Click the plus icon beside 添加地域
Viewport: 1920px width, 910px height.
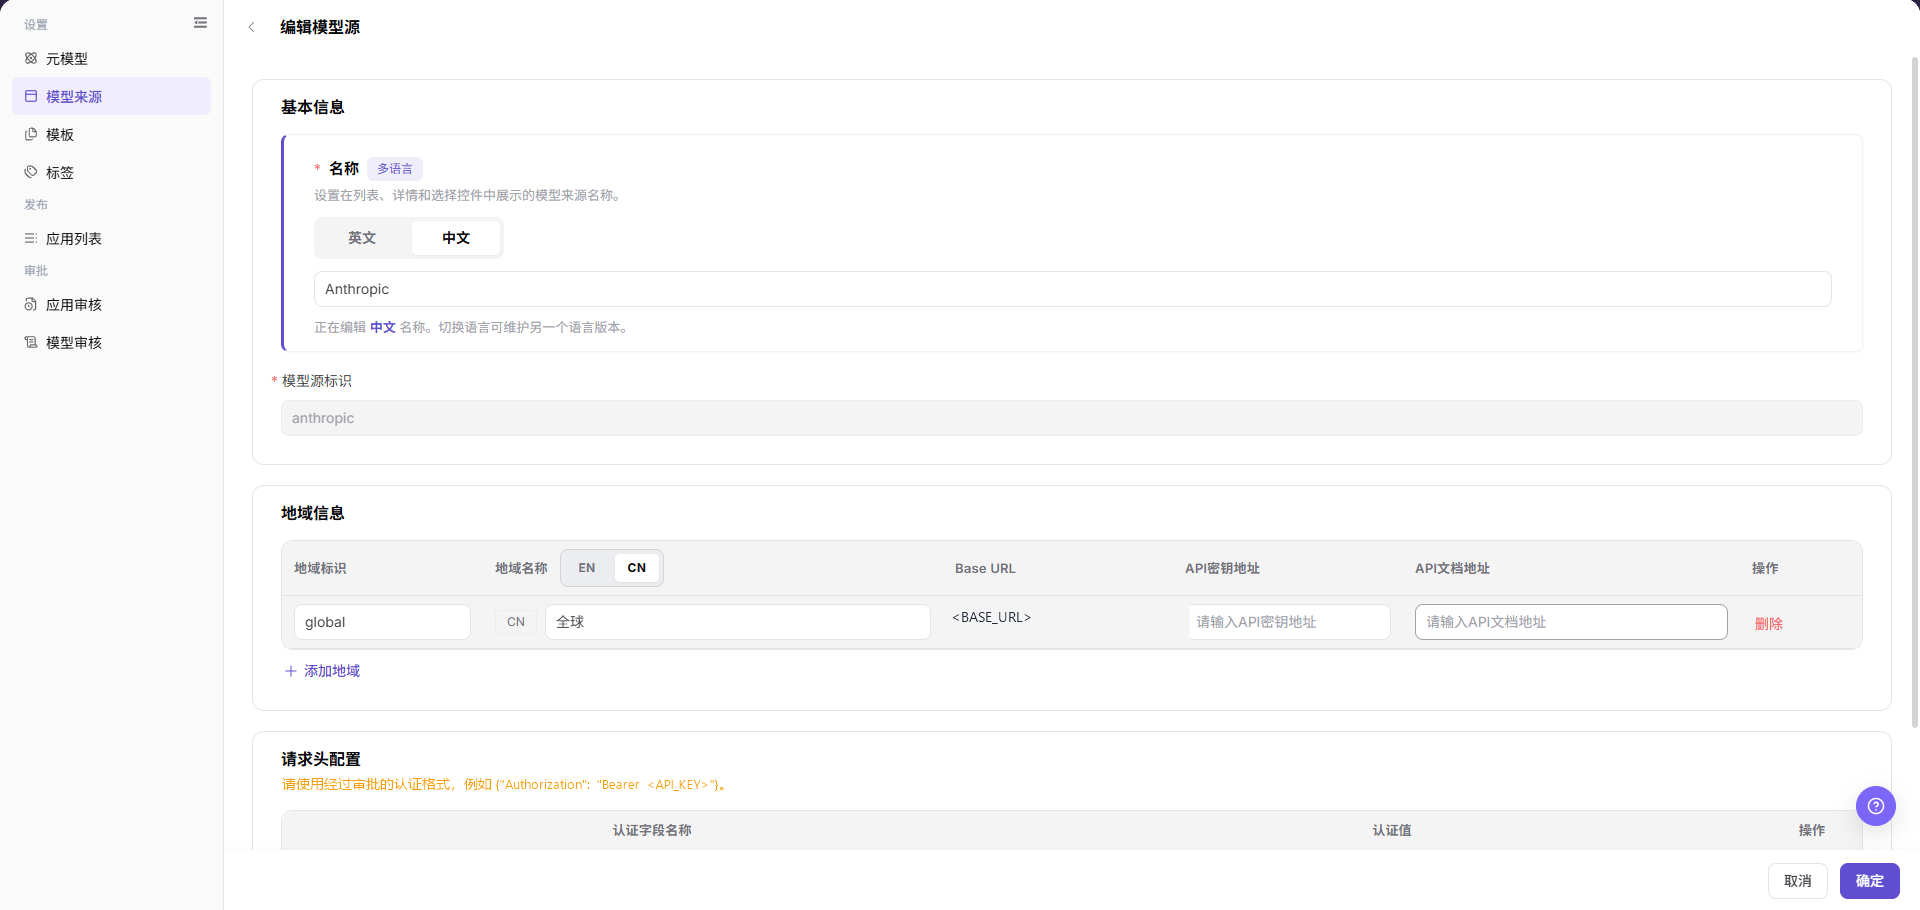[x=291, y=671]
